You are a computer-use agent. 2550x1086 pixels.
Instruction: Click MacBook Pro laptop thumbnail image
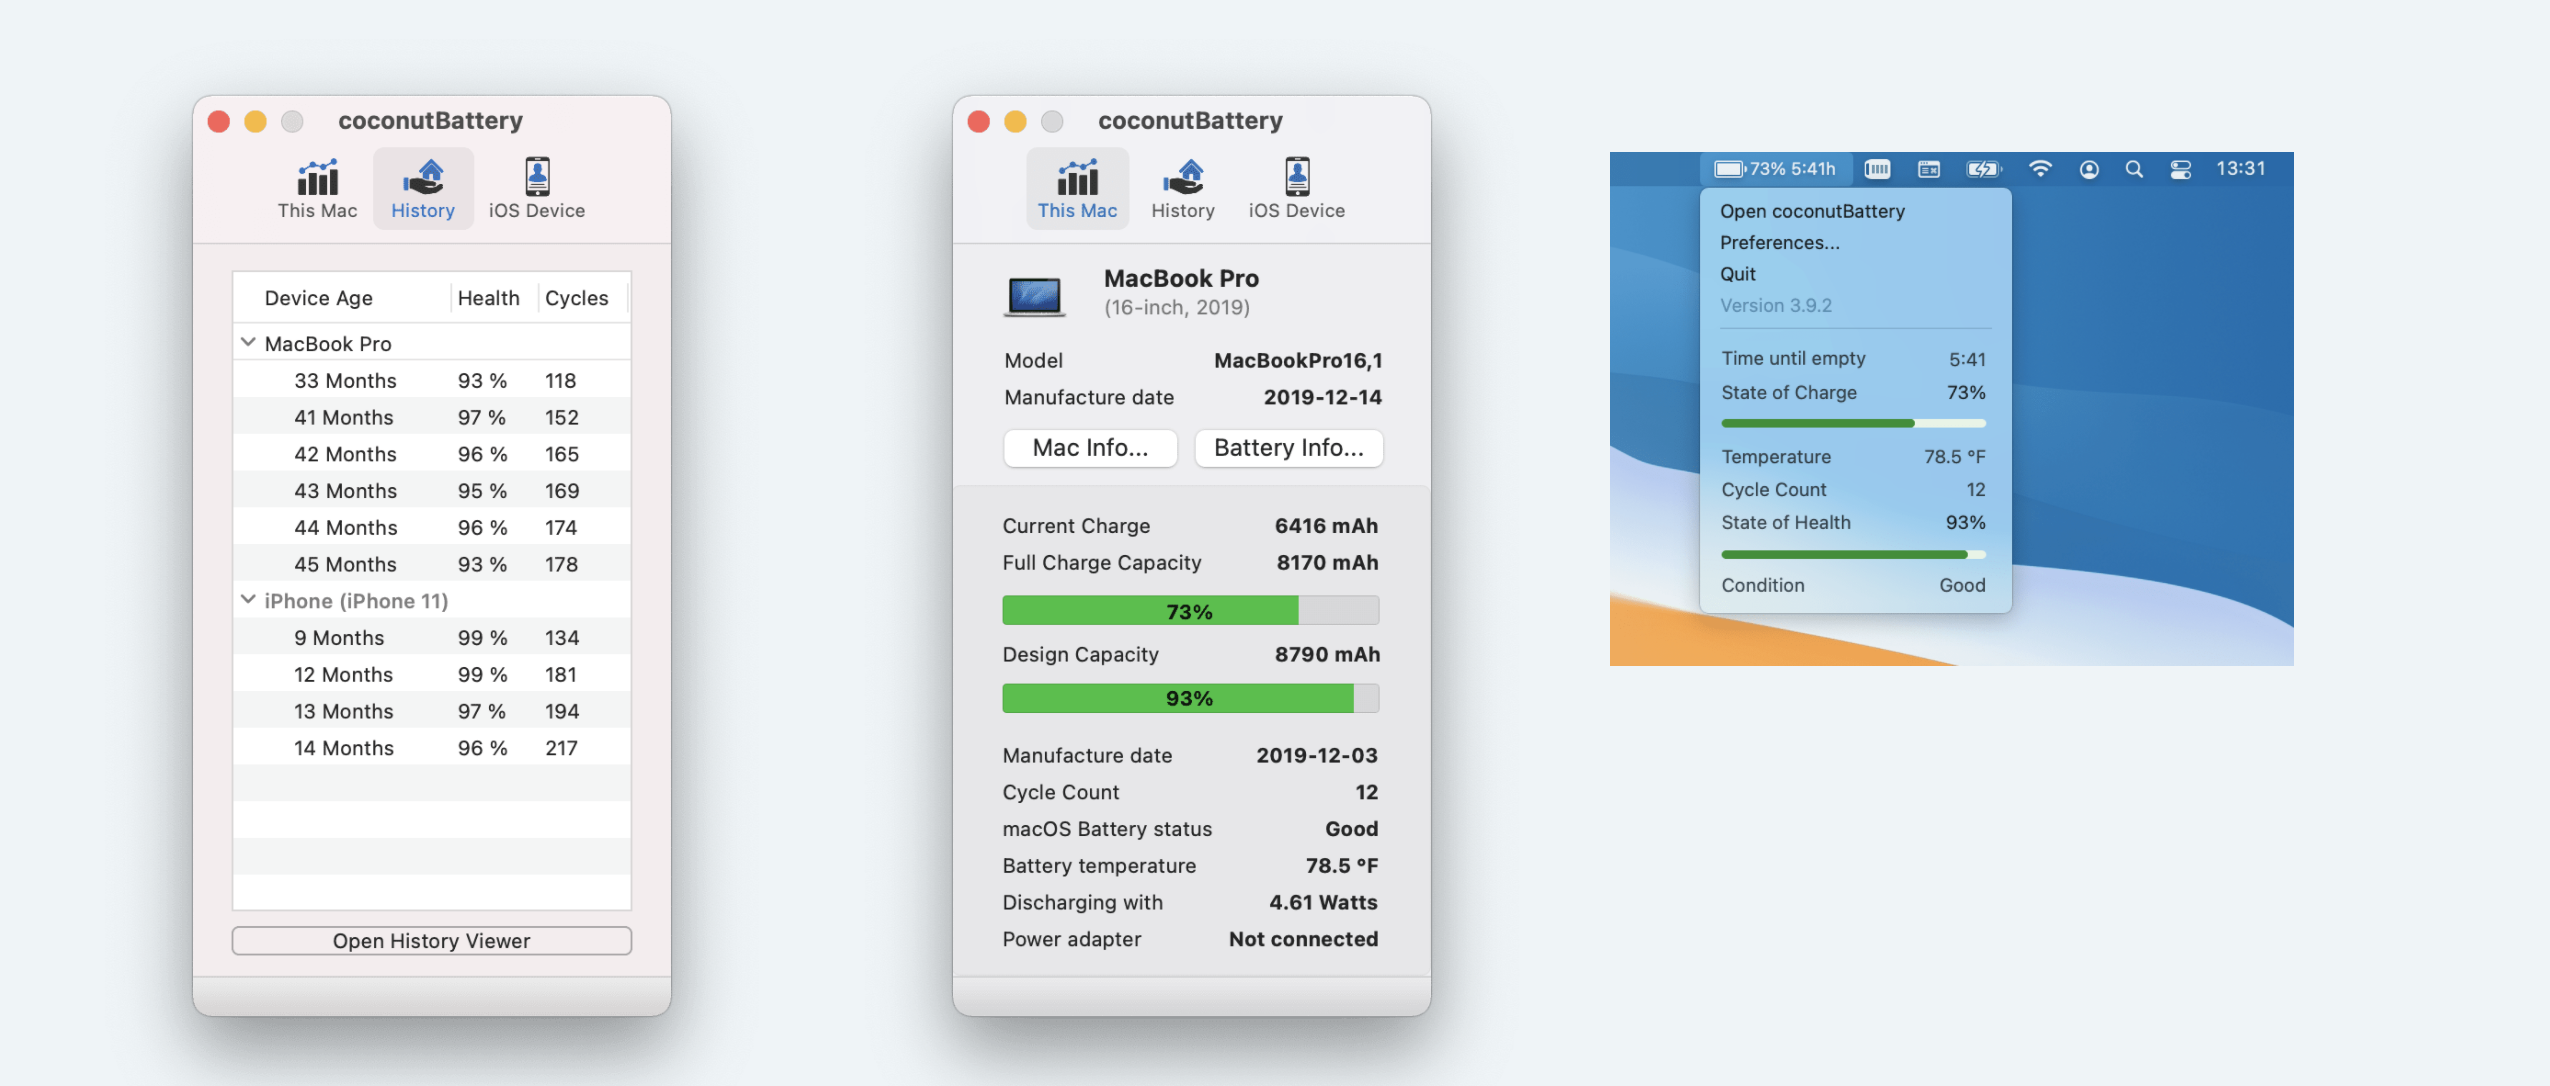[x=1034, y=296]
